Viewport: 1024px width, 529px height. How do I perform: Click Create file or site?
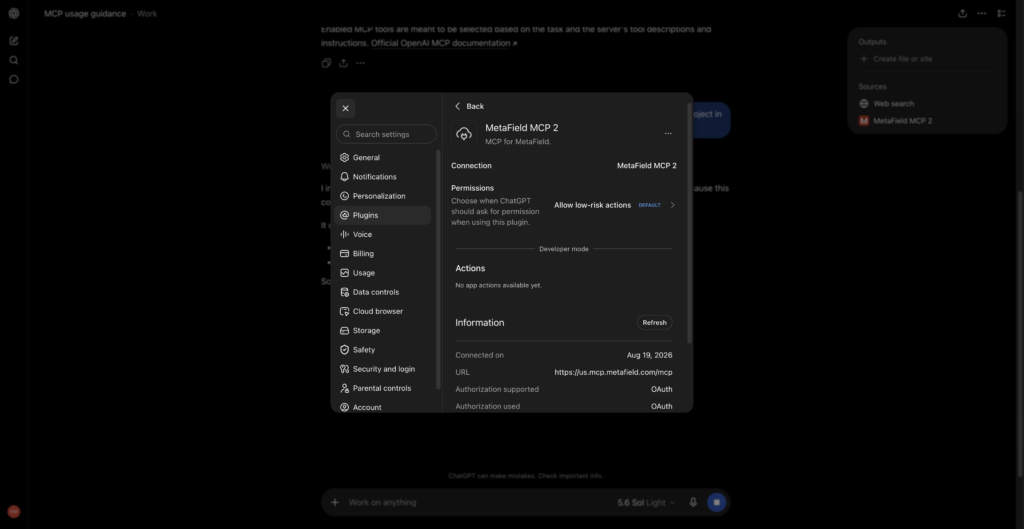895,59
